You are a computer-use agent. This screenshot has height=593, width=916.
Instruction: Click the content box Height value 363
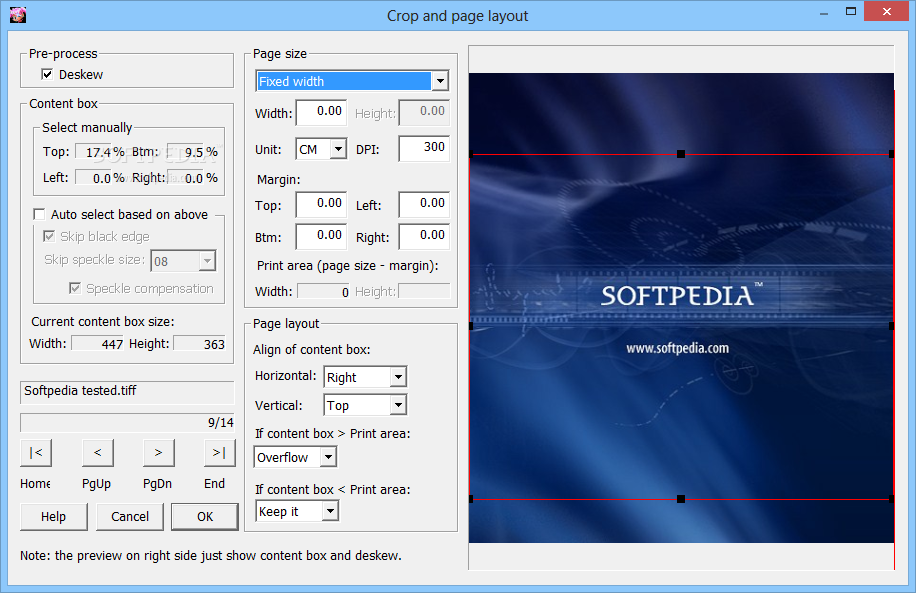point(200,344)
